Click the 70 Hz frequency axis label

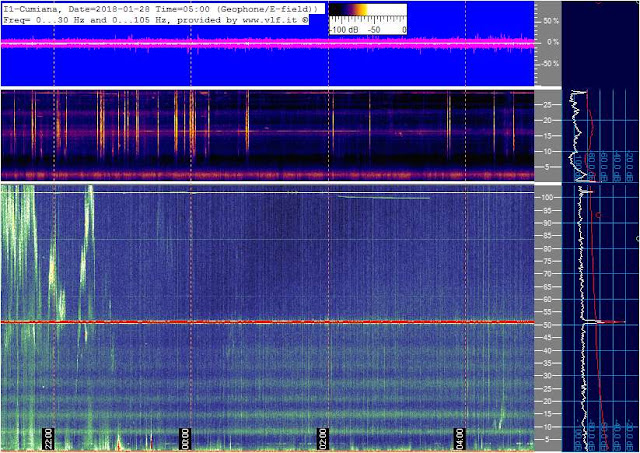(x=547, y=274)
